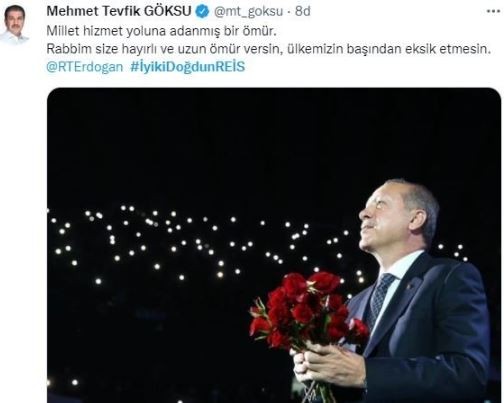Open the #İyikiDoğdunREİS hashtag
Screen dimensions: 504x403
coord(188,67)
